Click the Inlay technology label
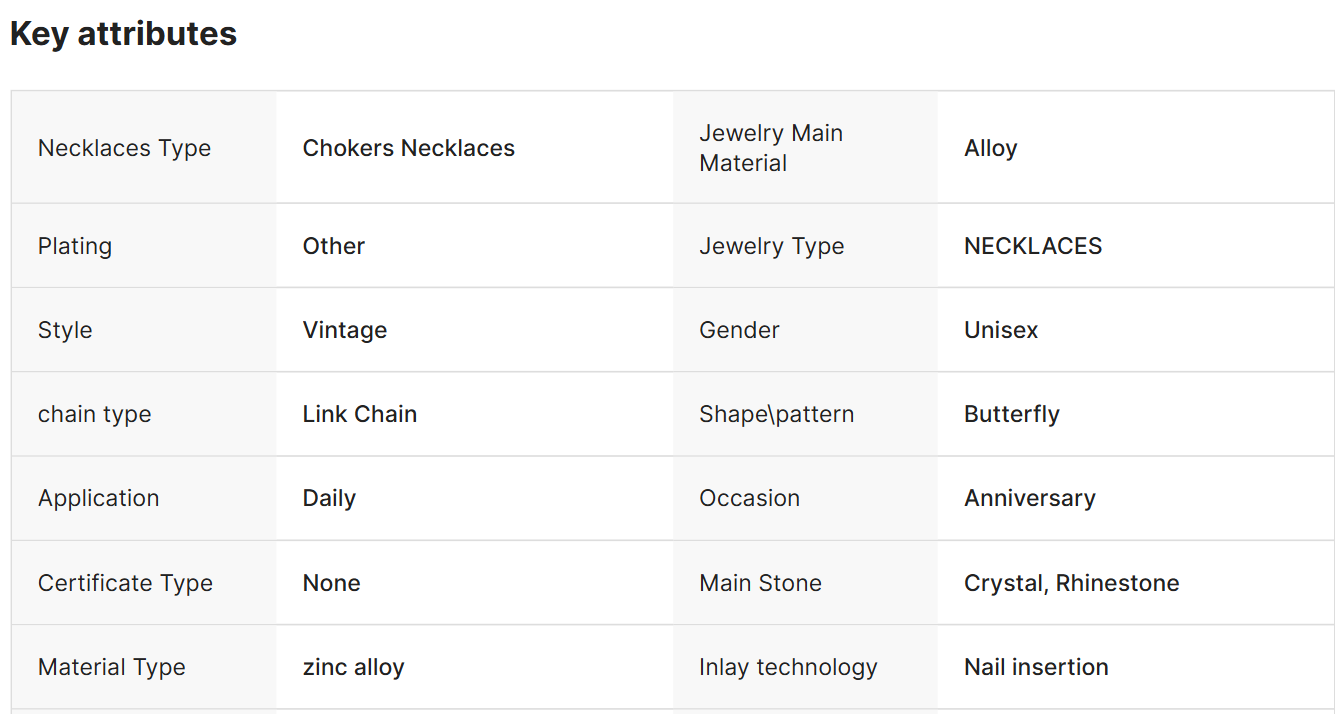 tap(788, 667)
